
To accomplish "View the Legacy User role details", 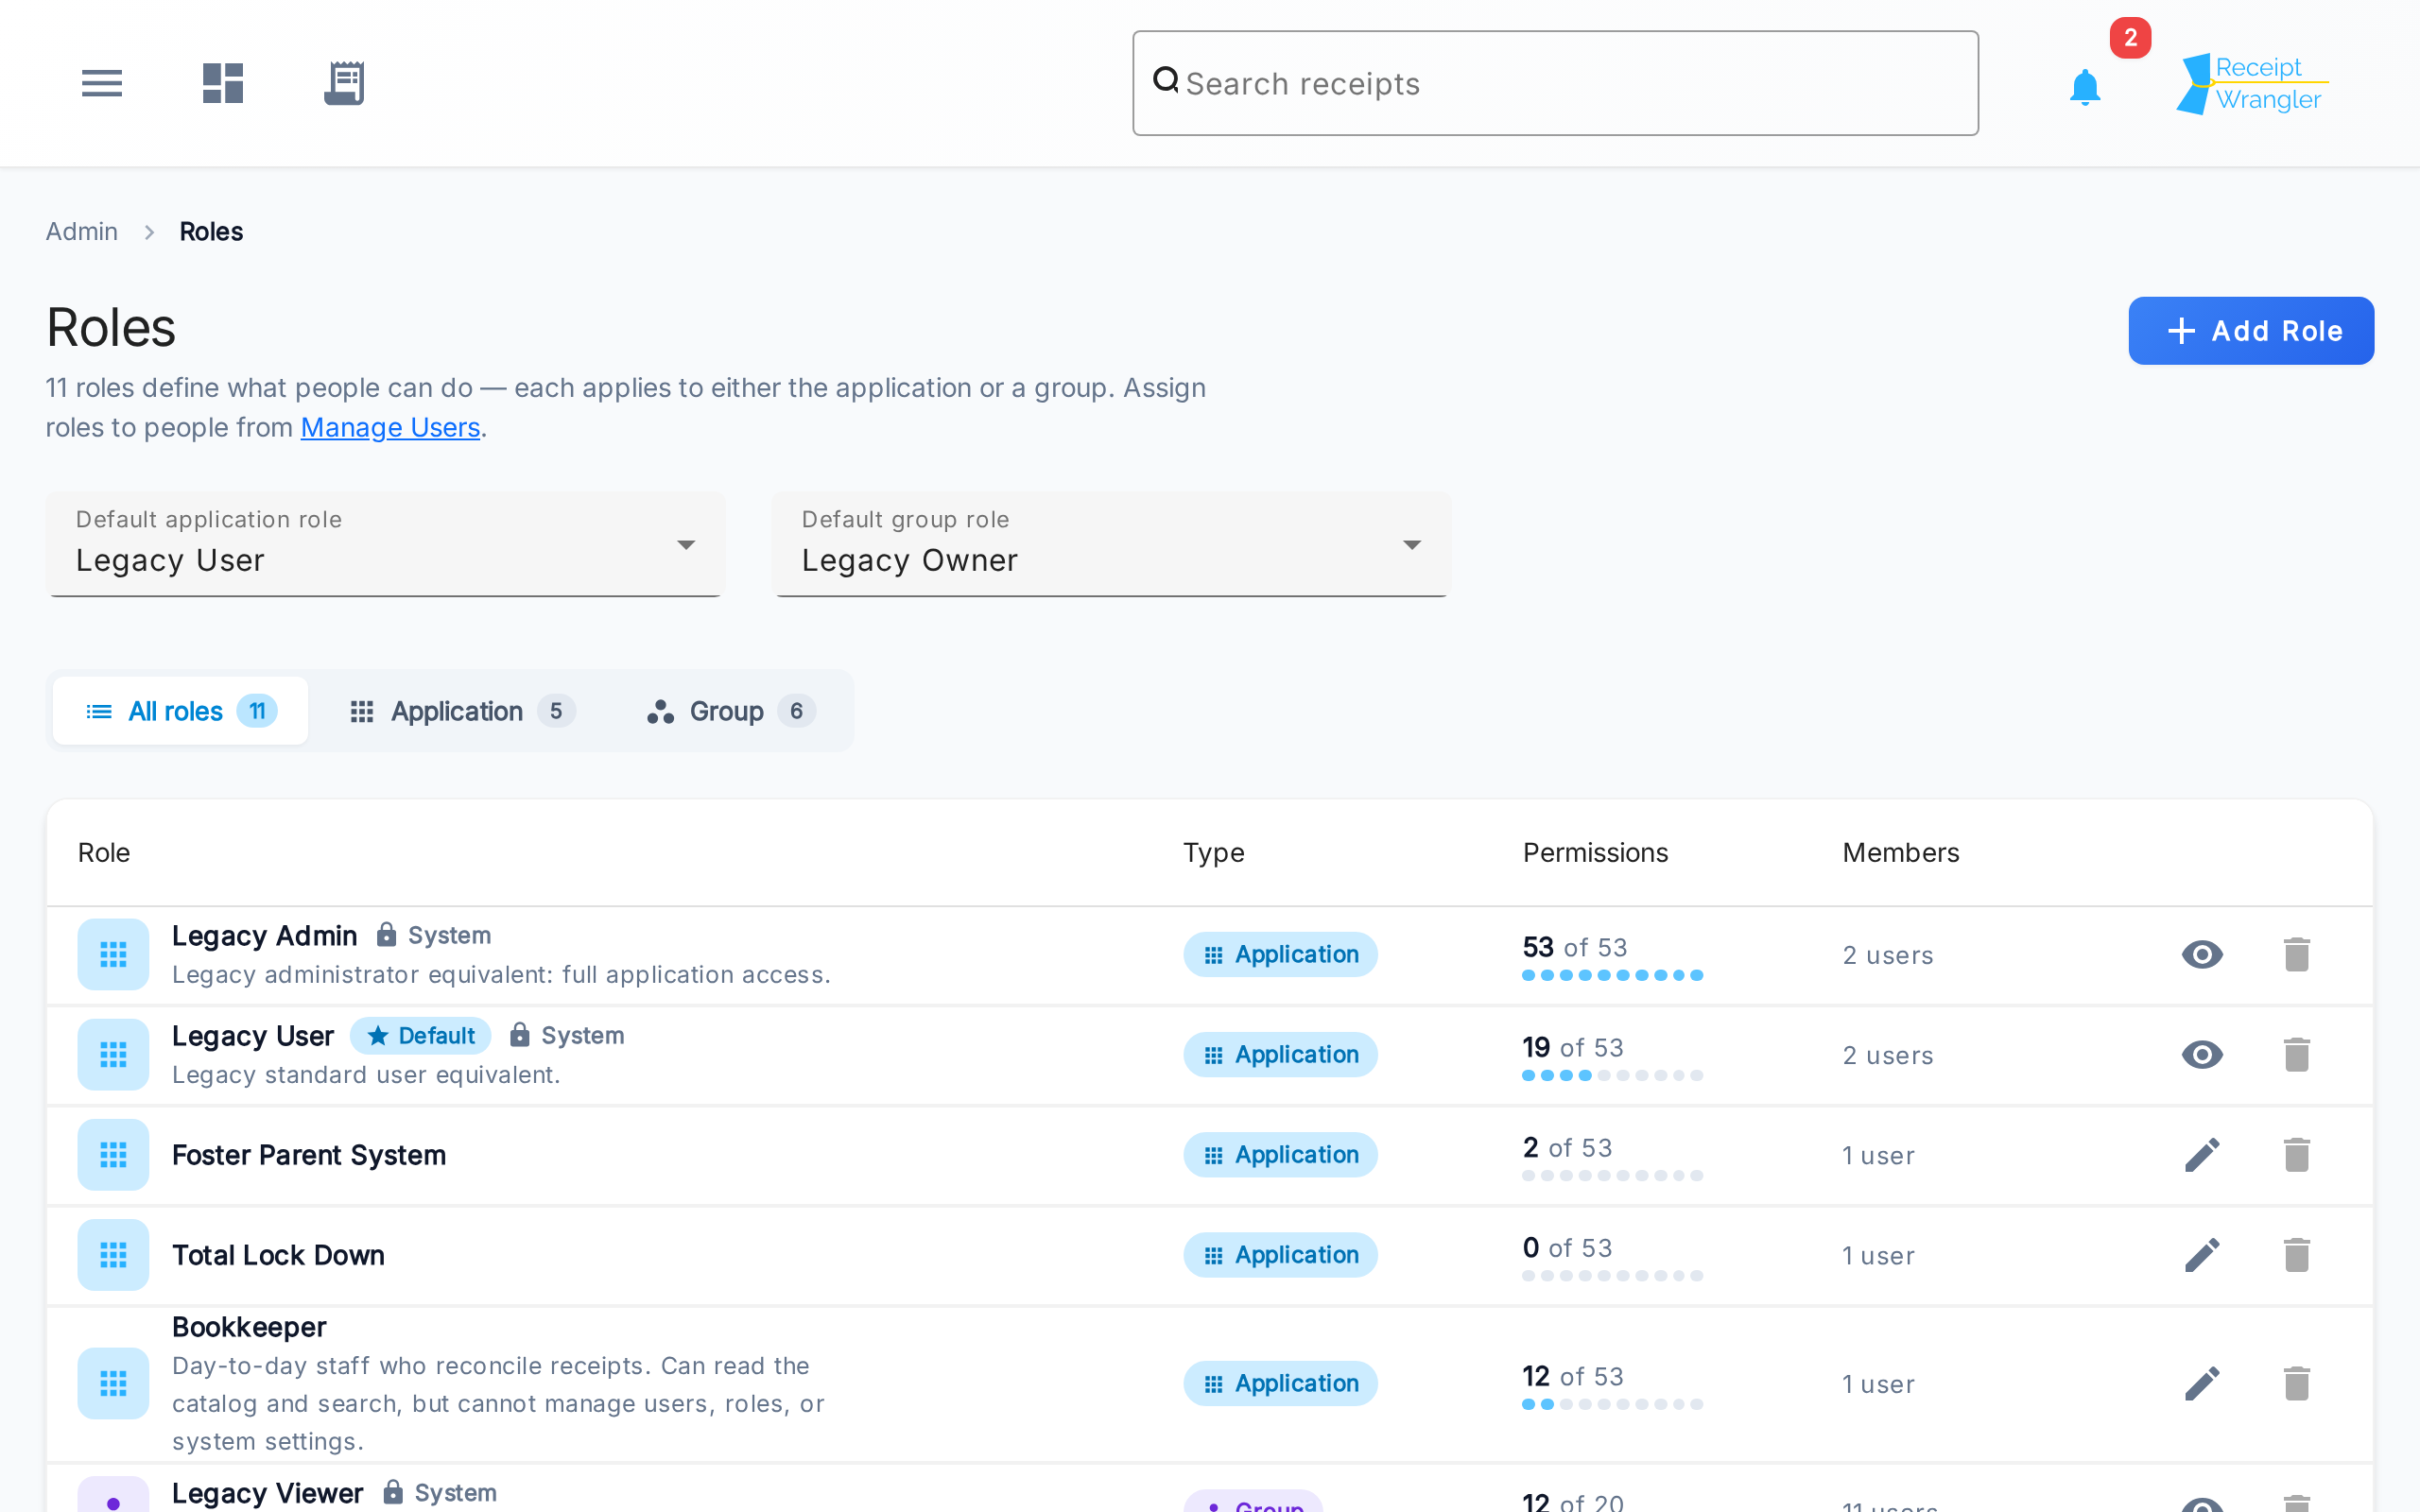I will pyautogui.click(x=2202, y=1054).
